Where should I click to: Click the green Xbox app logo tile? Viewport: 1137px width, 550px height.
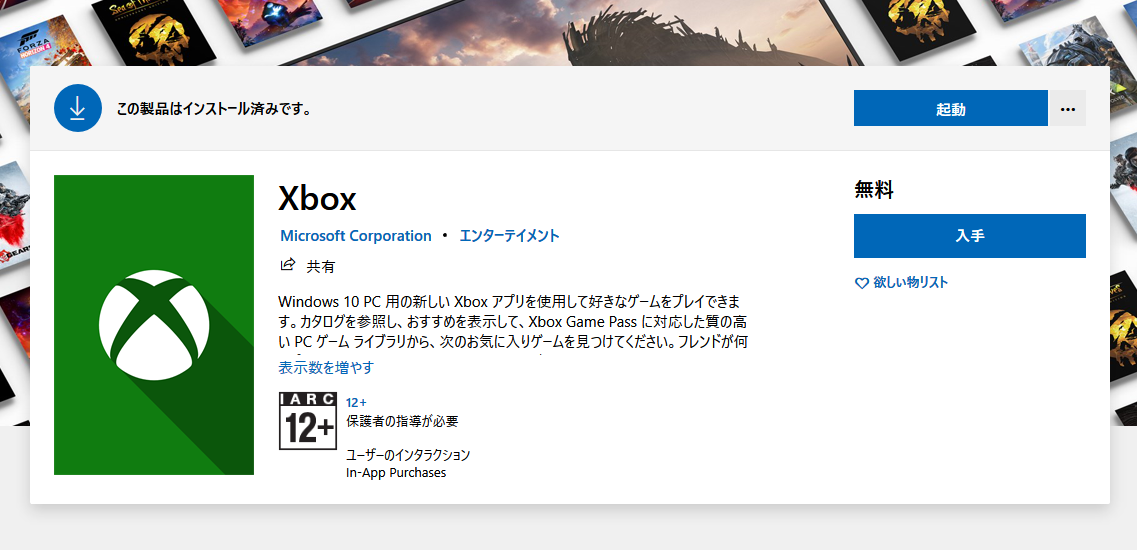(154, 325)
